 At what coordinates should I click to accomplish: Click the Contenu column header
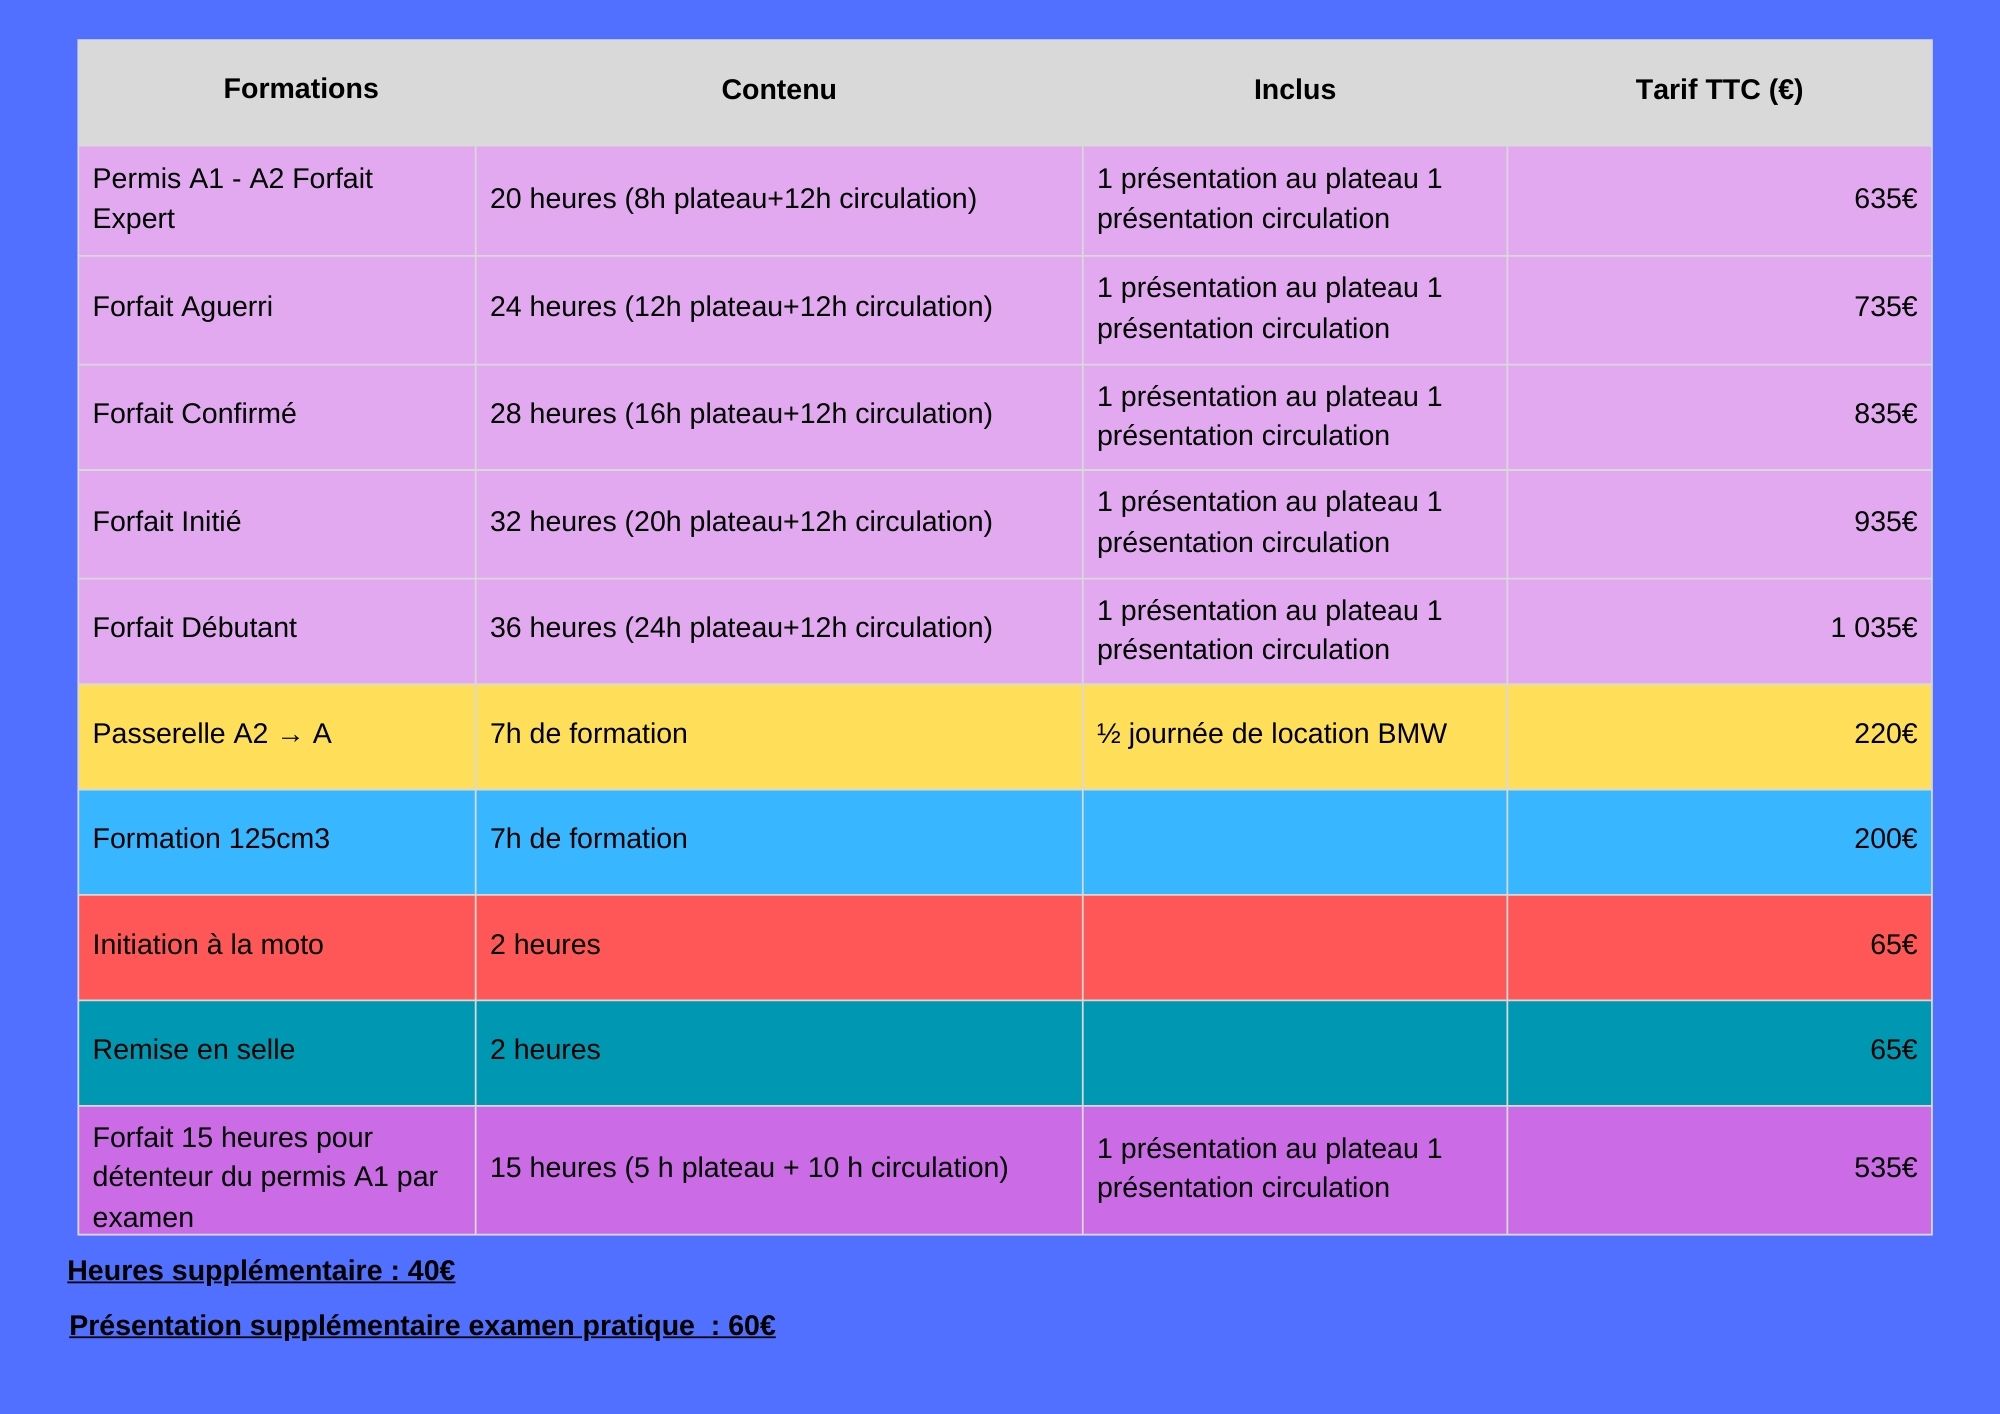tap(778, 90)
